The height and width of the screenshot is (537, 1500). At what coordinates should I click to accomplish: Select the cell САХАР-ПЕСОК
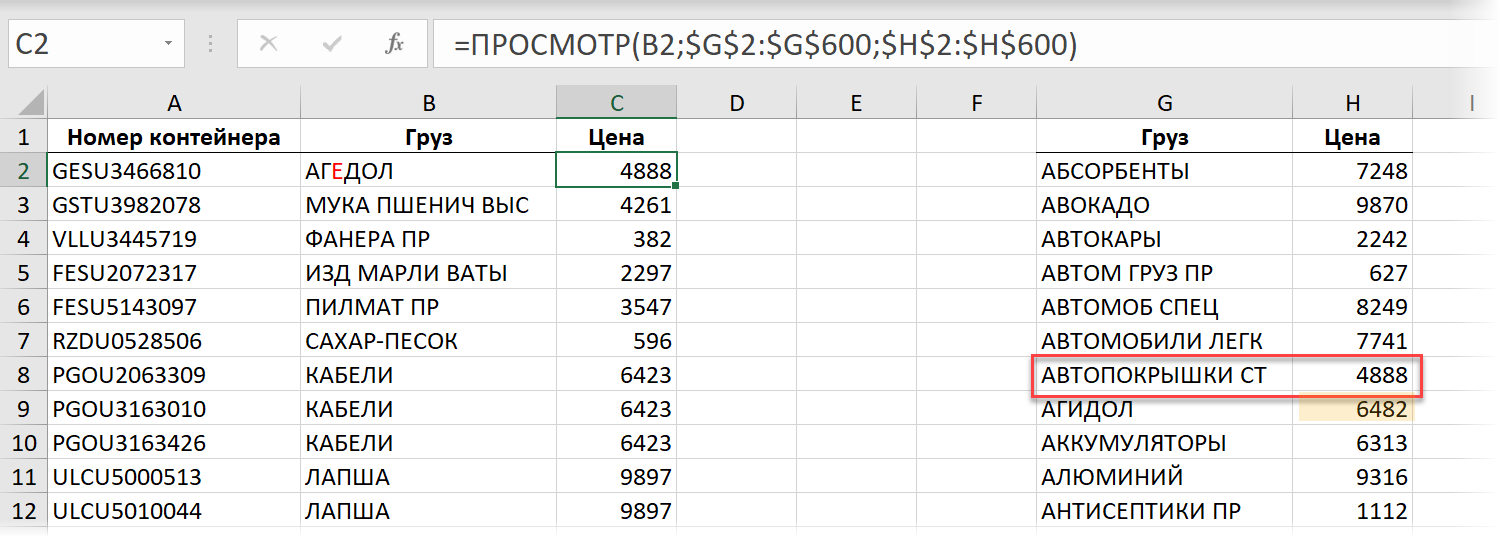429,341
